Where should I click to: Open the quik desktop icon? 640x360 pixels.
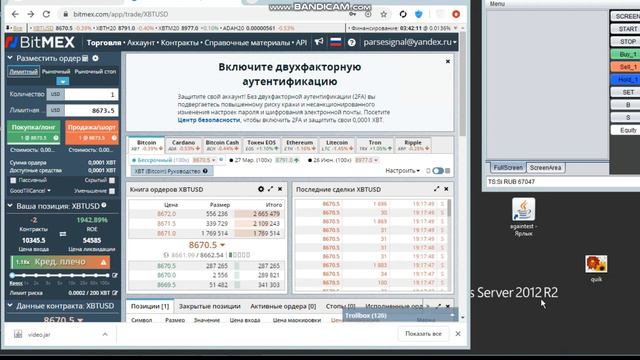point(596,269)
